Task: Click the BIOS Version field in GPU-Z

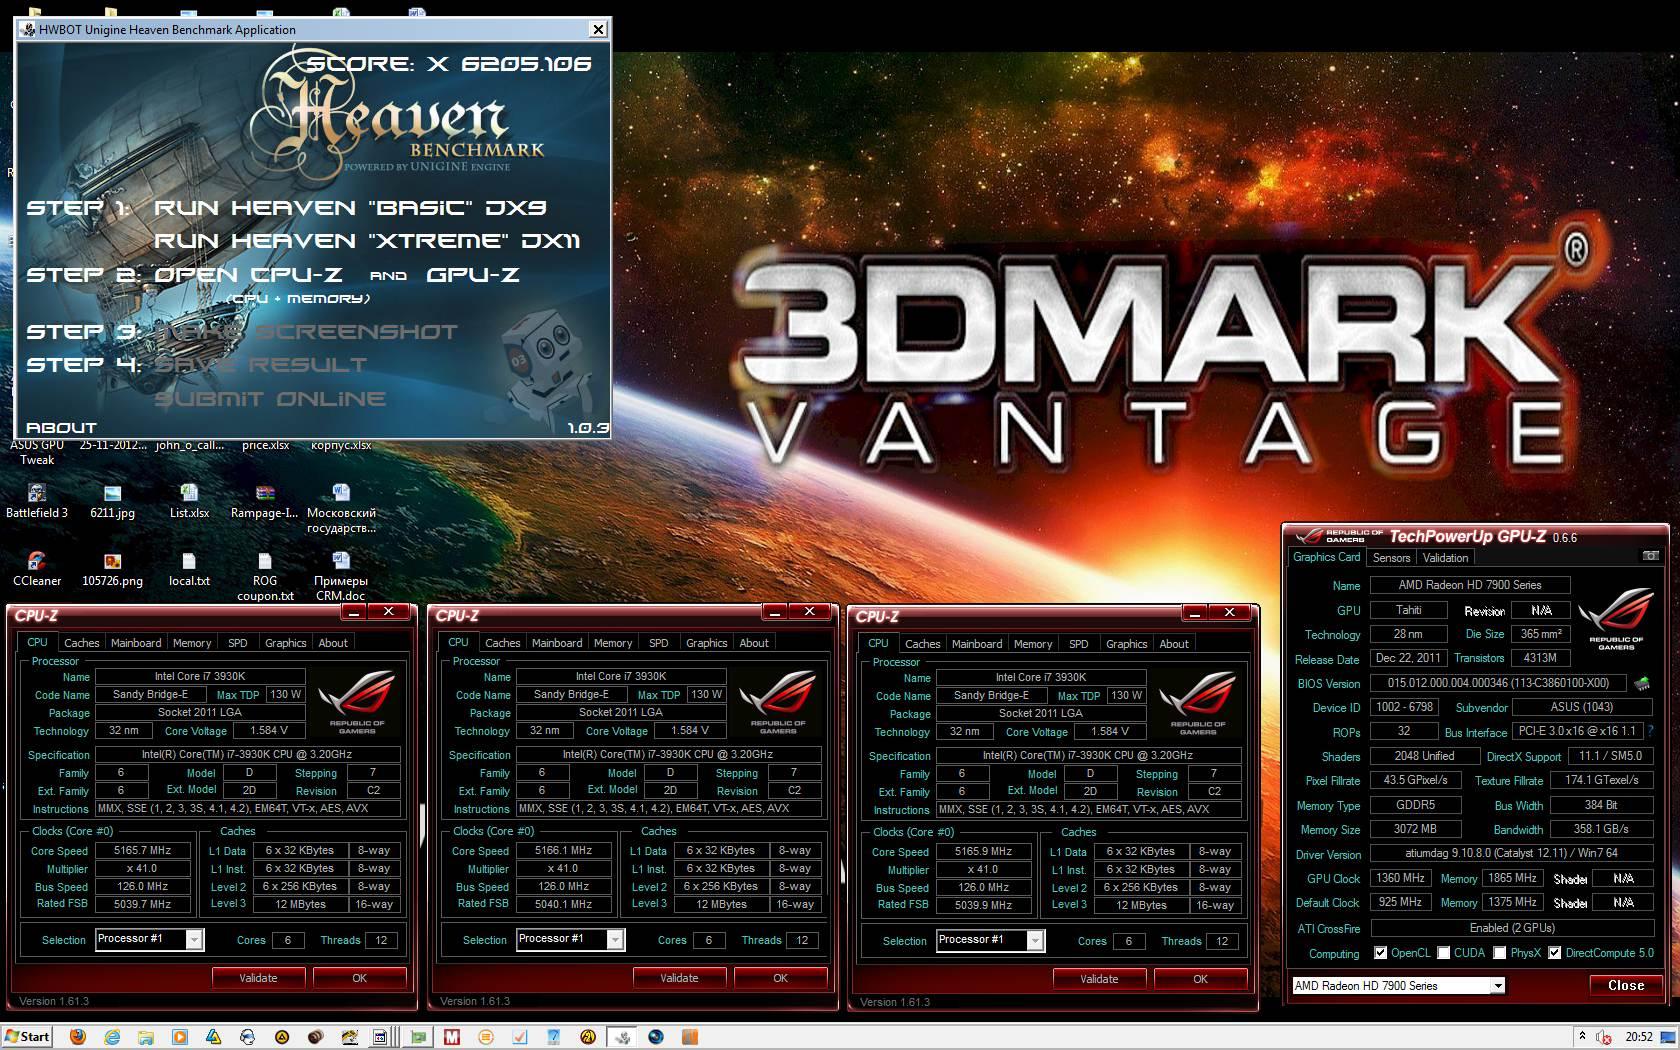Action: [x=1498, y=683]
